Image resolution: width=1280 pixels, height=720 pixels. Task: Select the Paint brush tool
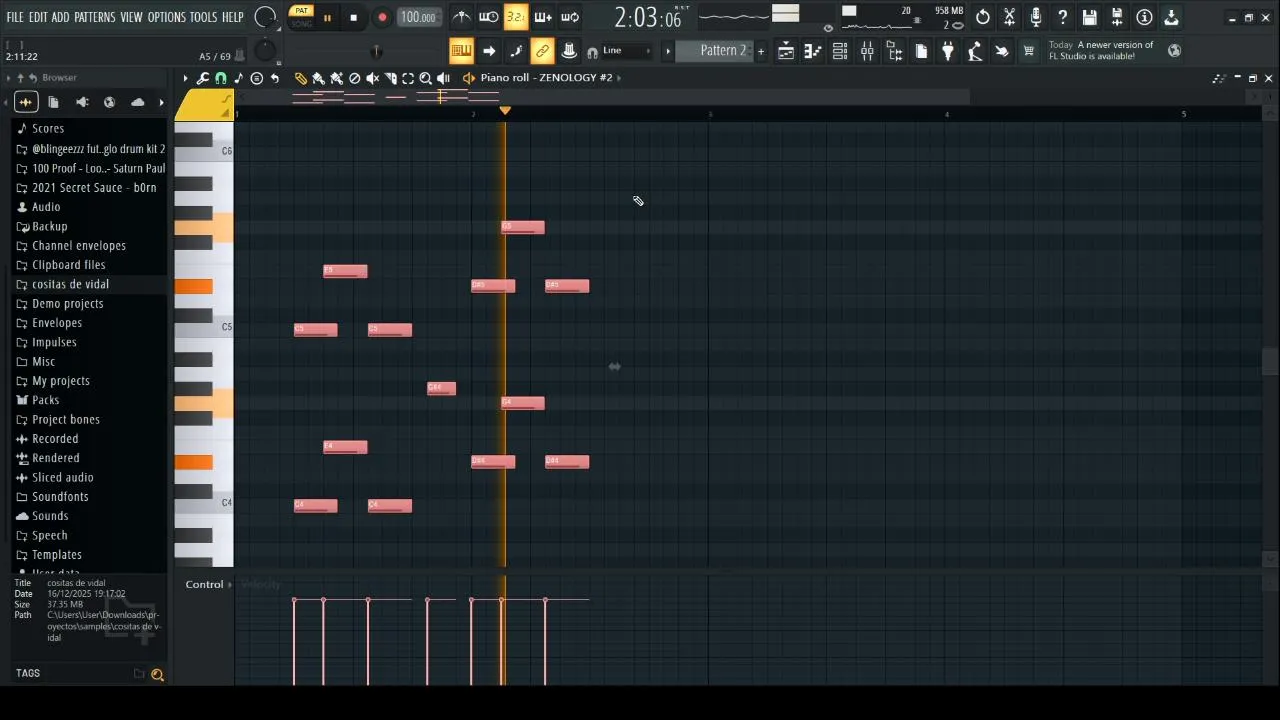pyautogui.click(x=318, y=78)
